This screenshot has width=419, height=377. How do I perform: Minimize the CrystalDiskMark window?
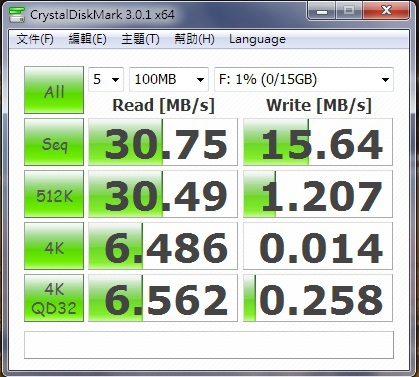pyautogui.click(x=321, y=11)
